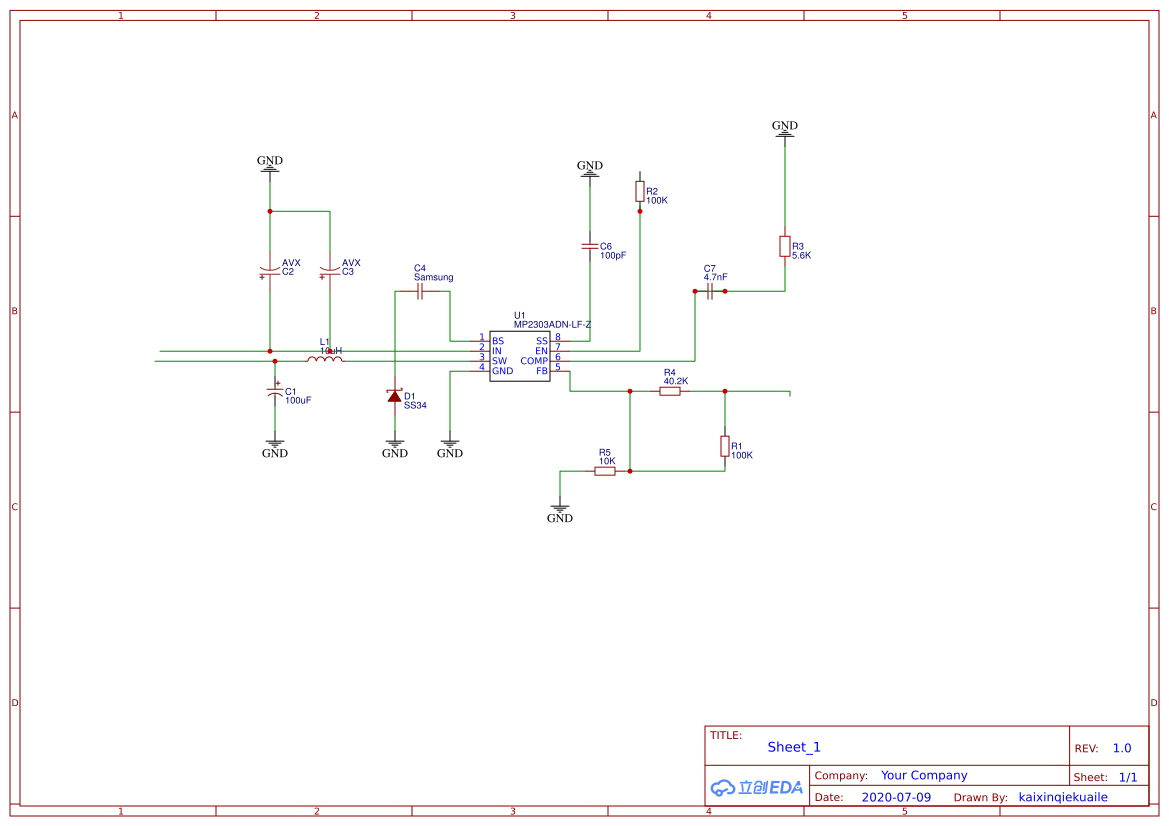Select the L1 inductor coil symbol

point(325,360)
